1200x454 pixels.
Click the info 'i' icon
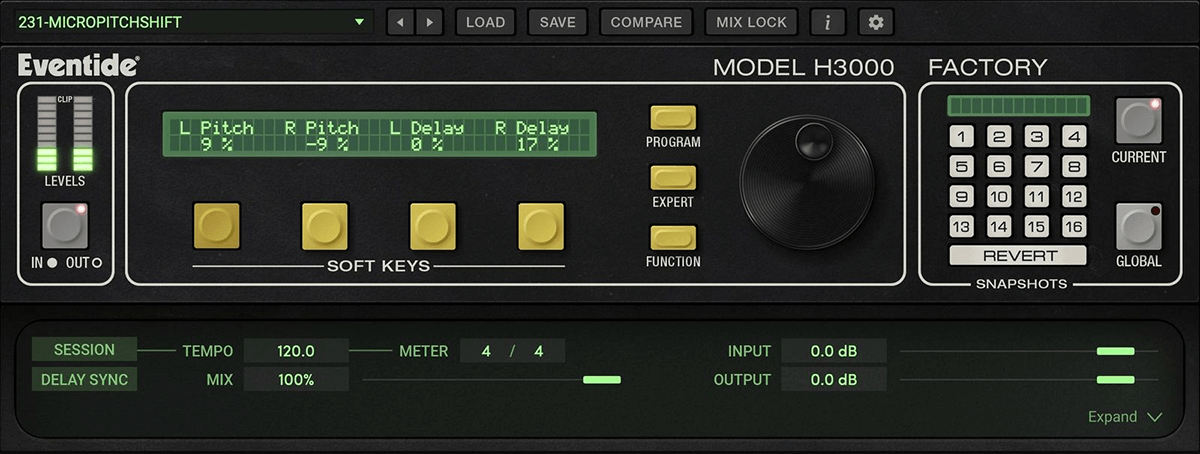pos(828,22)
